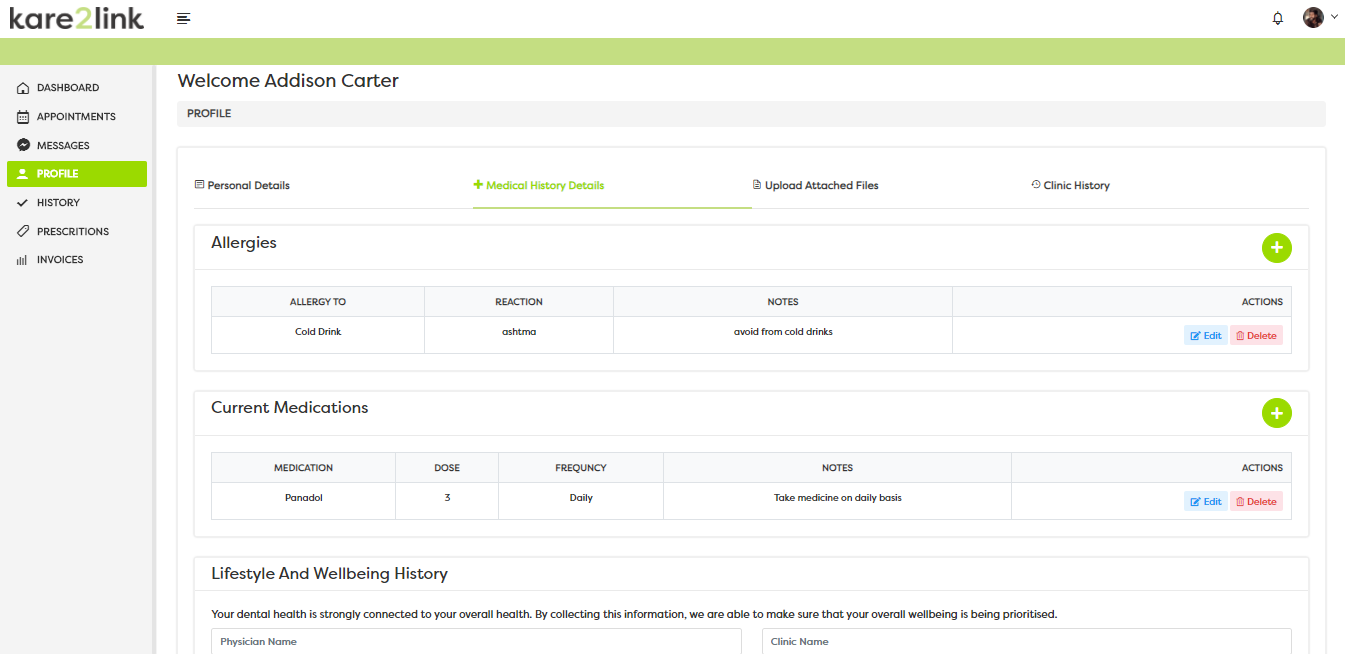Go to Appointments in sidebar
The image size is (1345, 654).
tap(75, 117)
